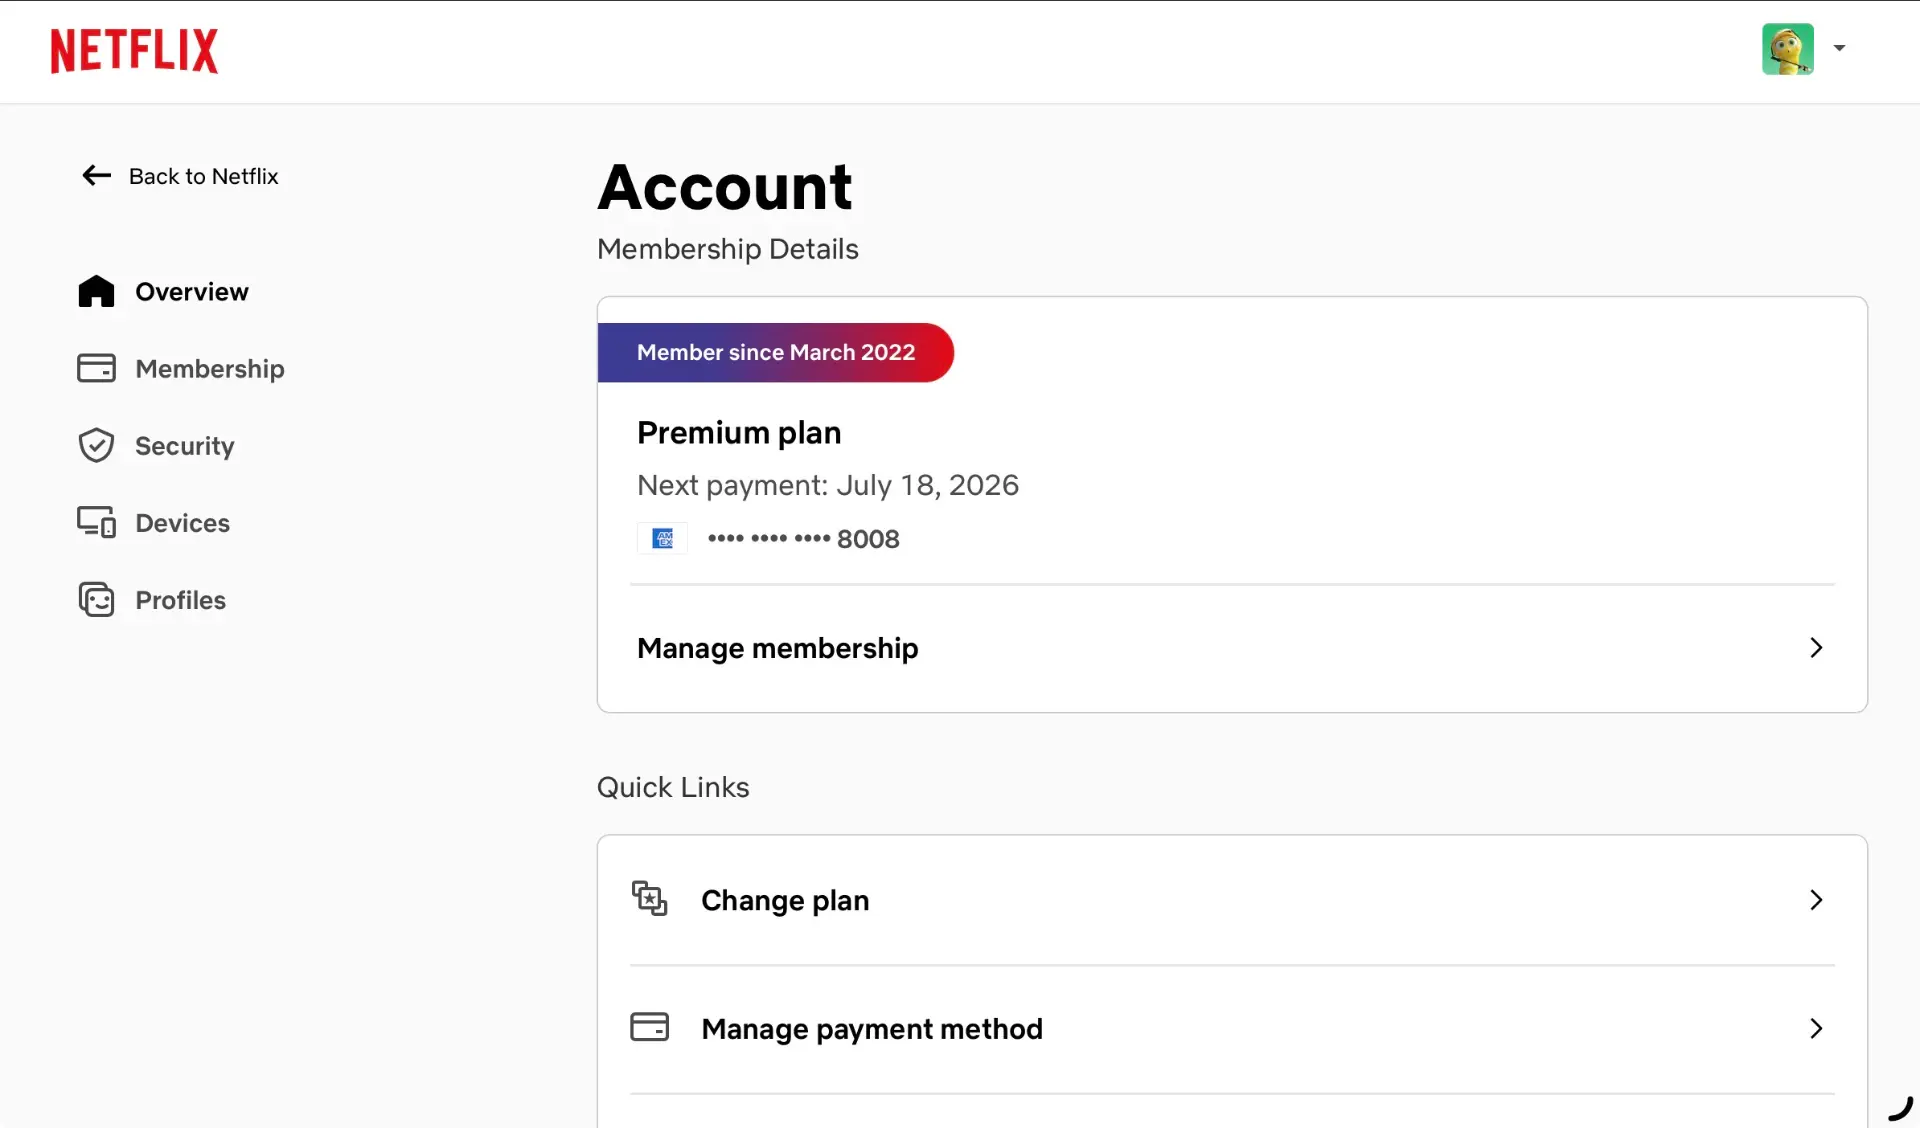This screenshot has width=1920, height=1128.
Task: Click the Devices icon in sidebar
Action: (96, 522)
